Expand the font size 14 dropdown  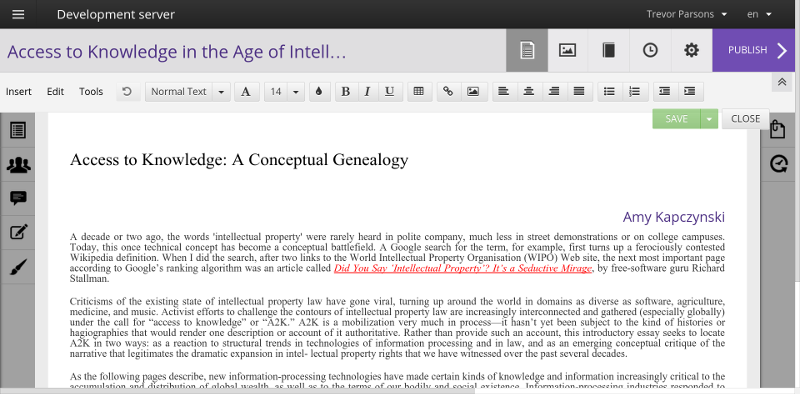296,92
